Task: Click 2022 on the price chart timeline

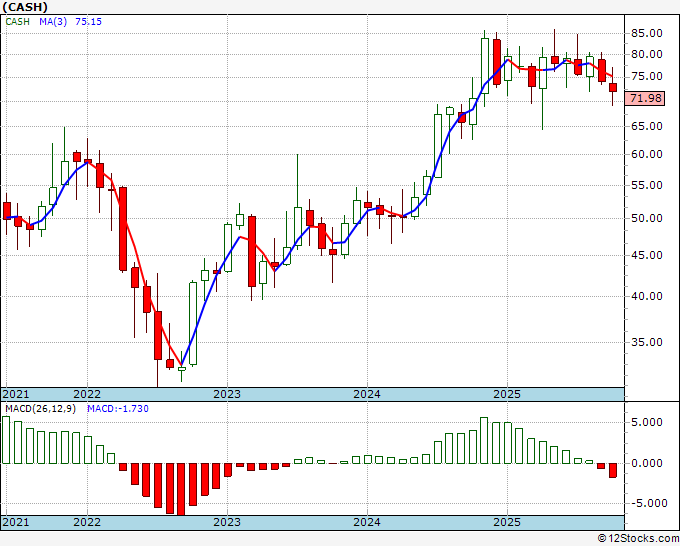Action: [x=87, y=394]
